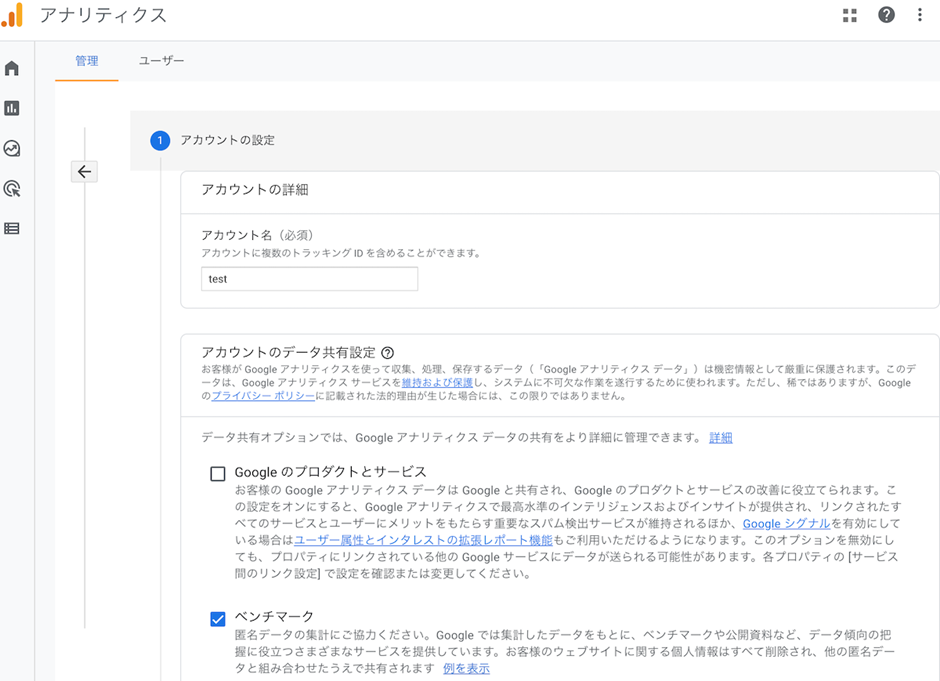Click the Google のプロダクトとサービス label
The width and height of the screenshot is (940, 681).
(330, 472)
